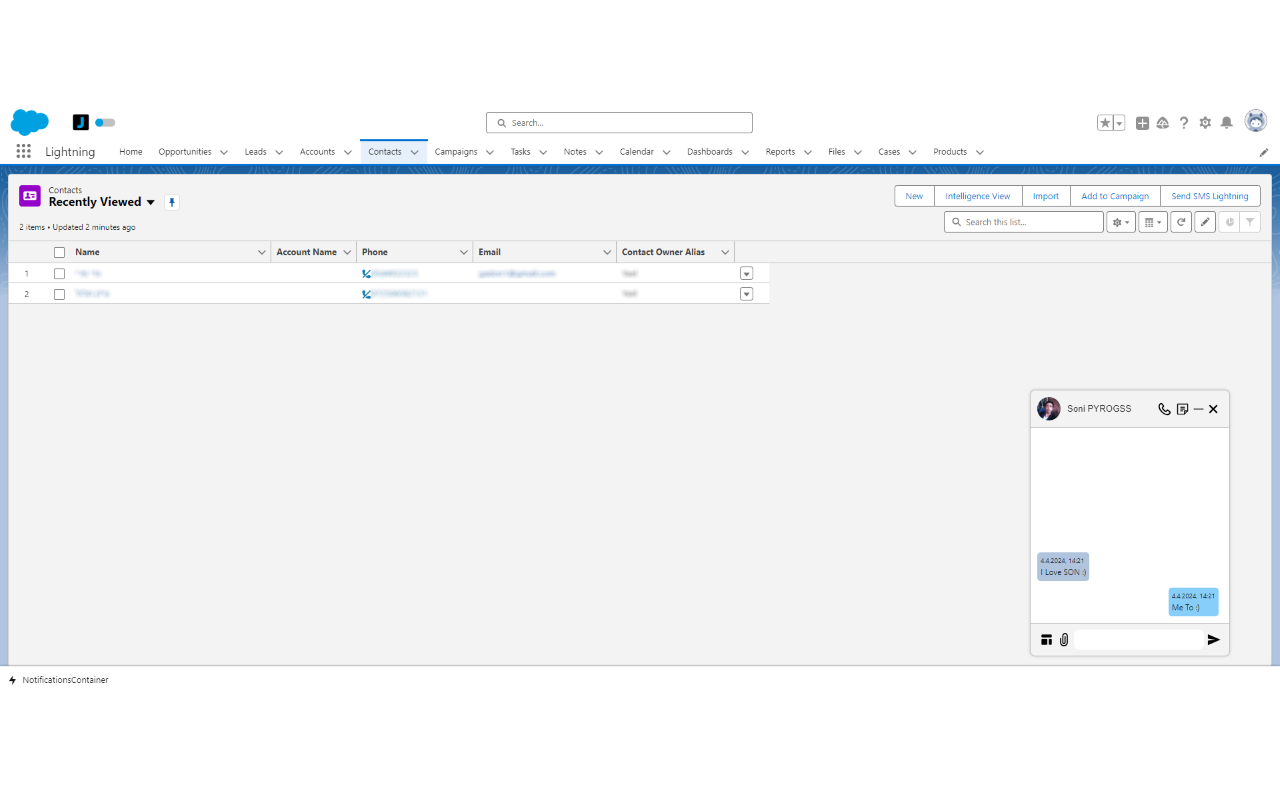Image resolution: width=1280 pixels, height=800 pixels.
Task: Pin the Recently Viewed list view
Action: click(x=172, y=202)
